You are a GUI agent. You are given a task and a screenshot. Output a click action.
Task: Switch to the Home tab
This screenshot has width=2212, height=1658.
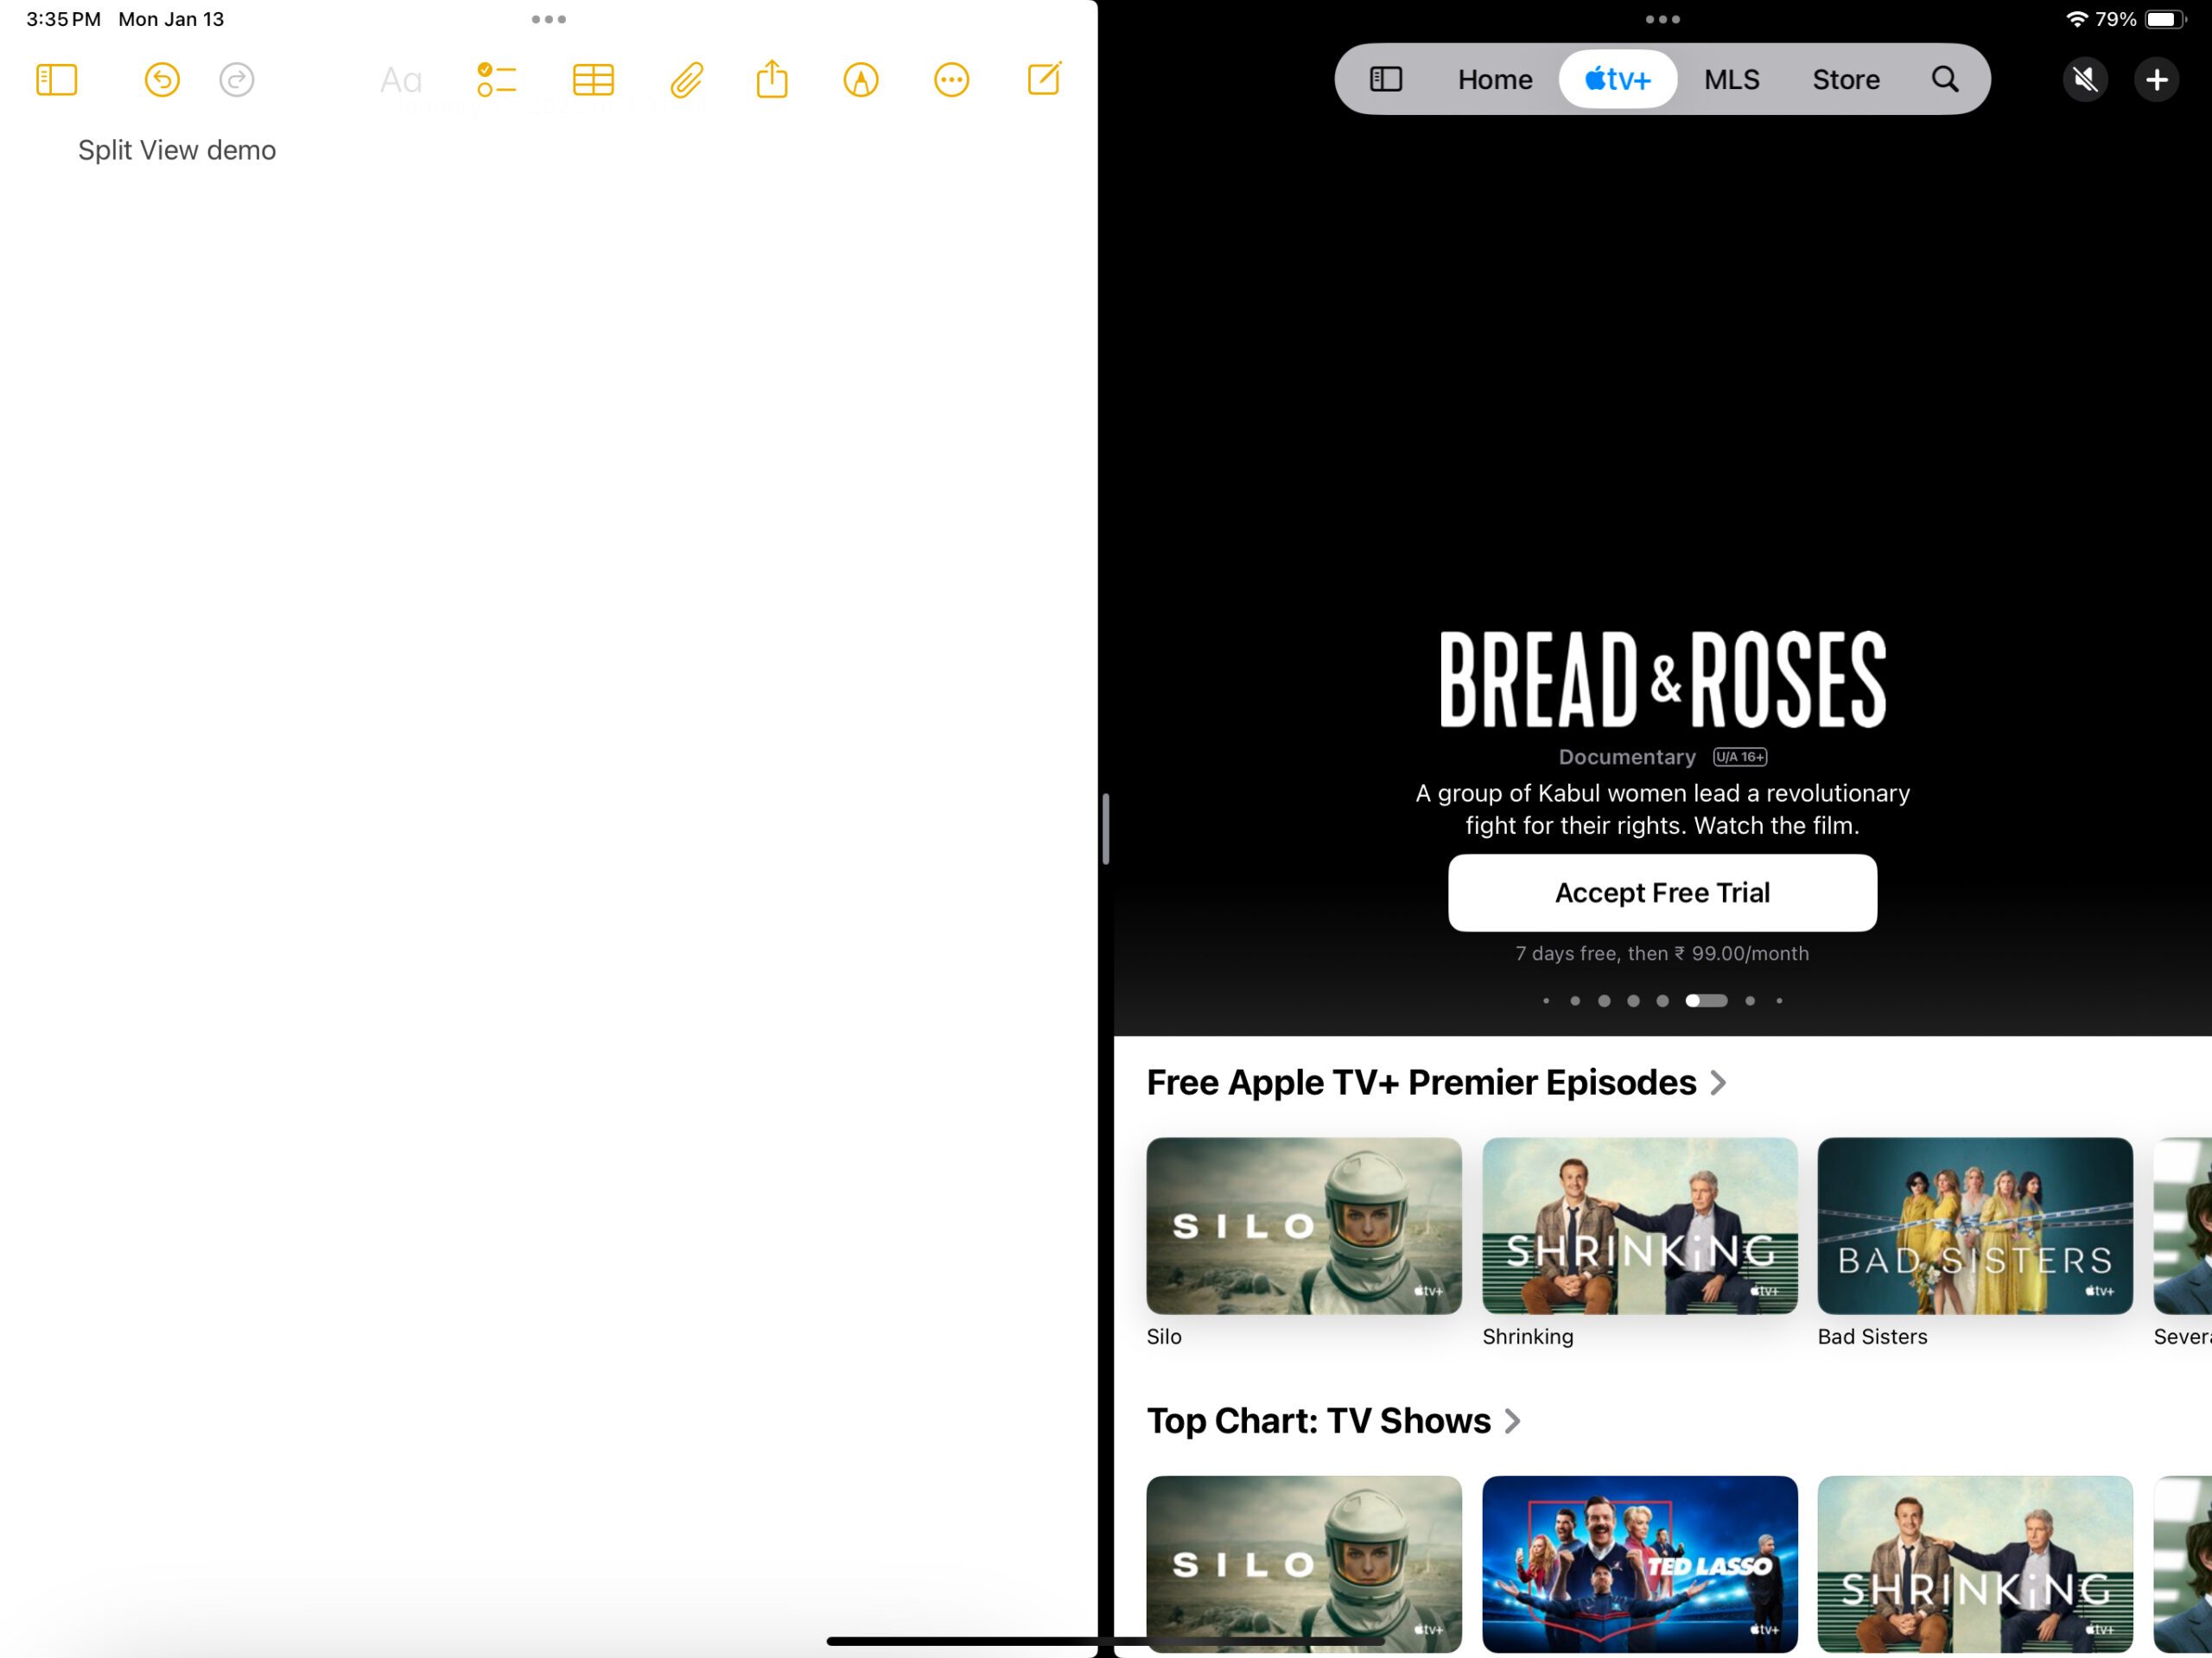coord(1494,79)
